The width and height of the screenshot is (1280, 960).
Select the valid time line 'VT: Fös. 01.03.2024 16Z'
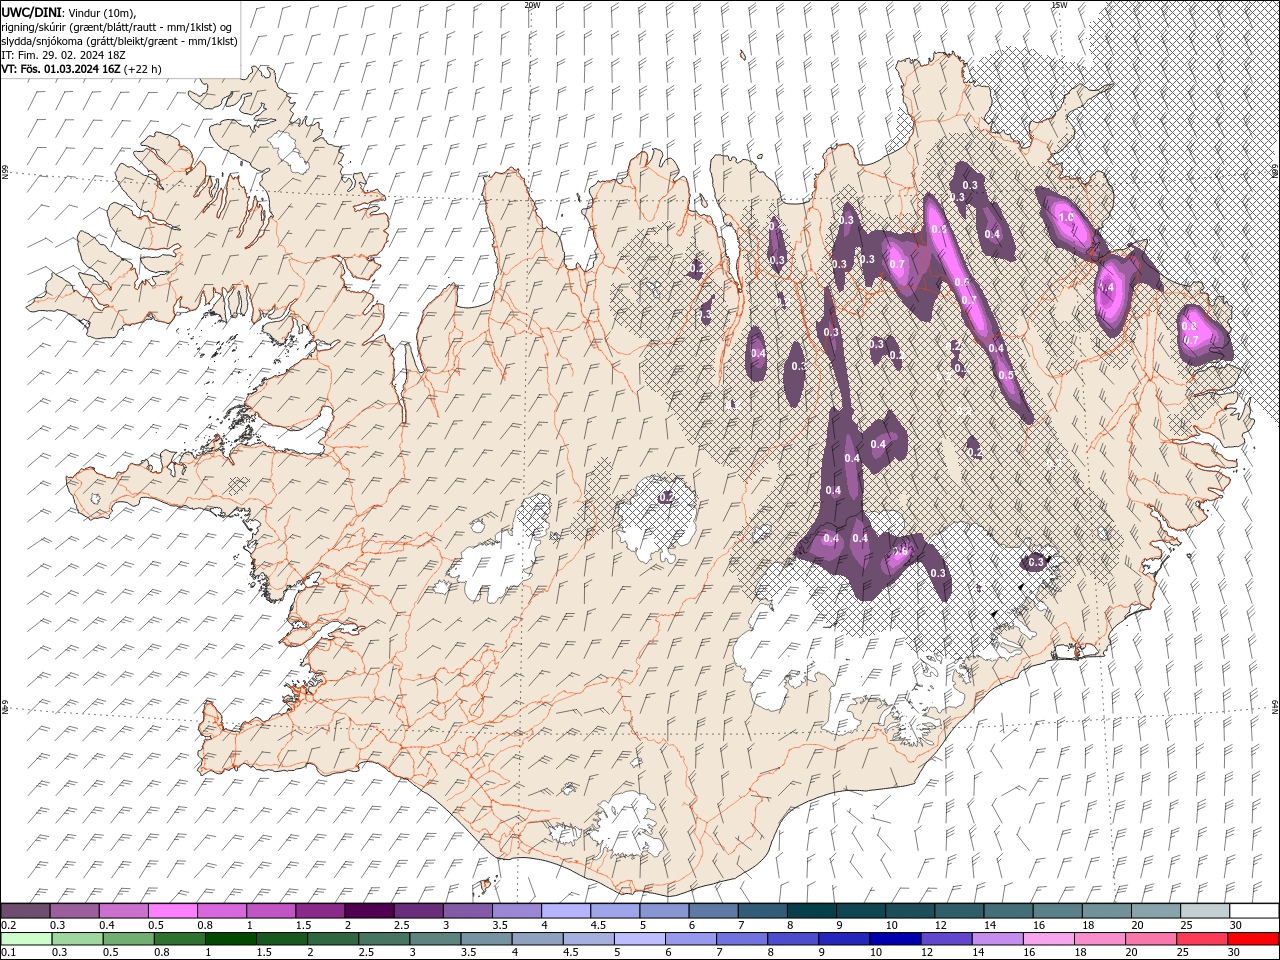[62, 69]
